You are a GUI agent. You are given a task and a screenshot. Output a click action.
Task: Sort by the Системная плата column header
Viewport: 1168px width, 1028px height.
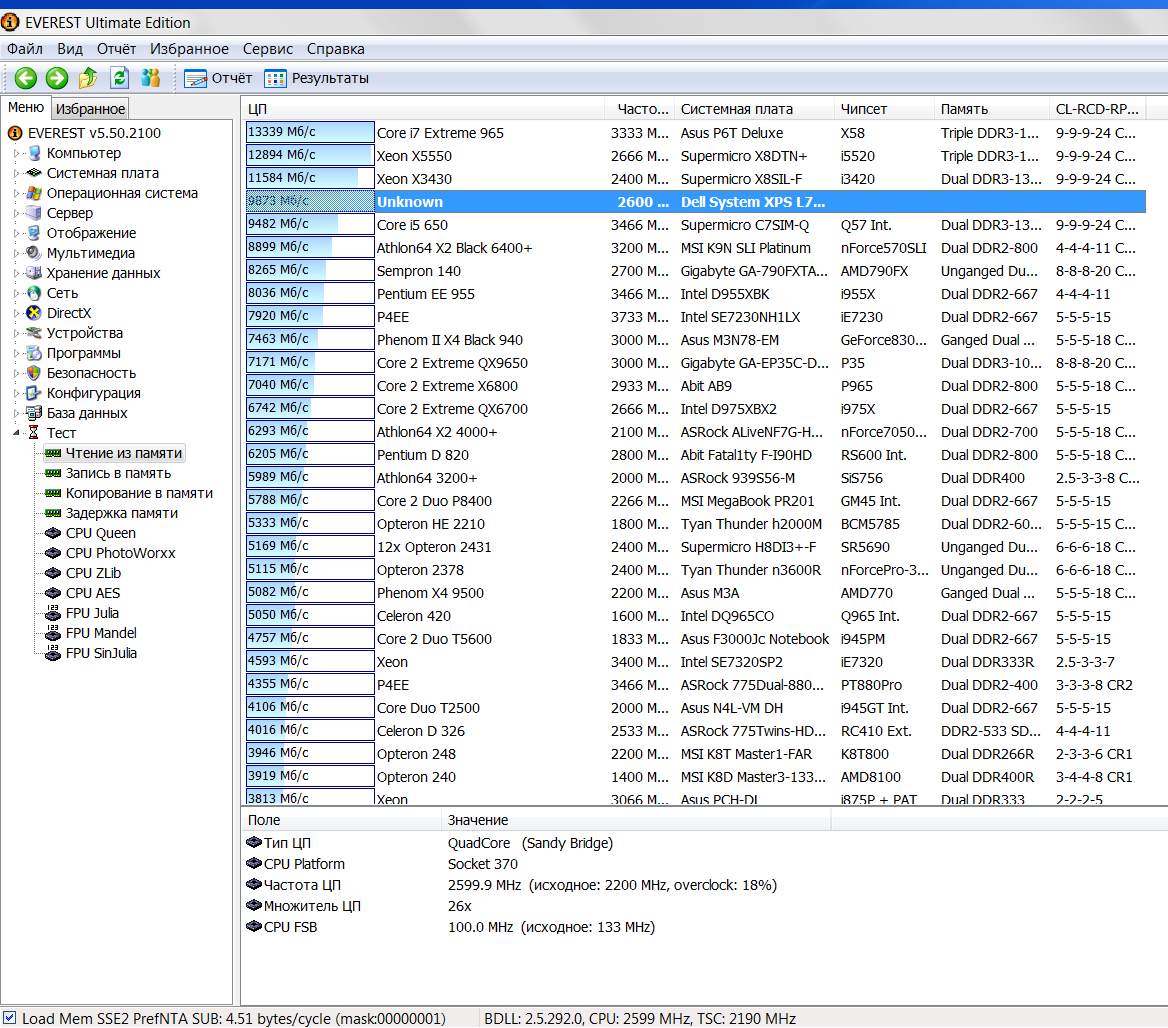[736, 109]
